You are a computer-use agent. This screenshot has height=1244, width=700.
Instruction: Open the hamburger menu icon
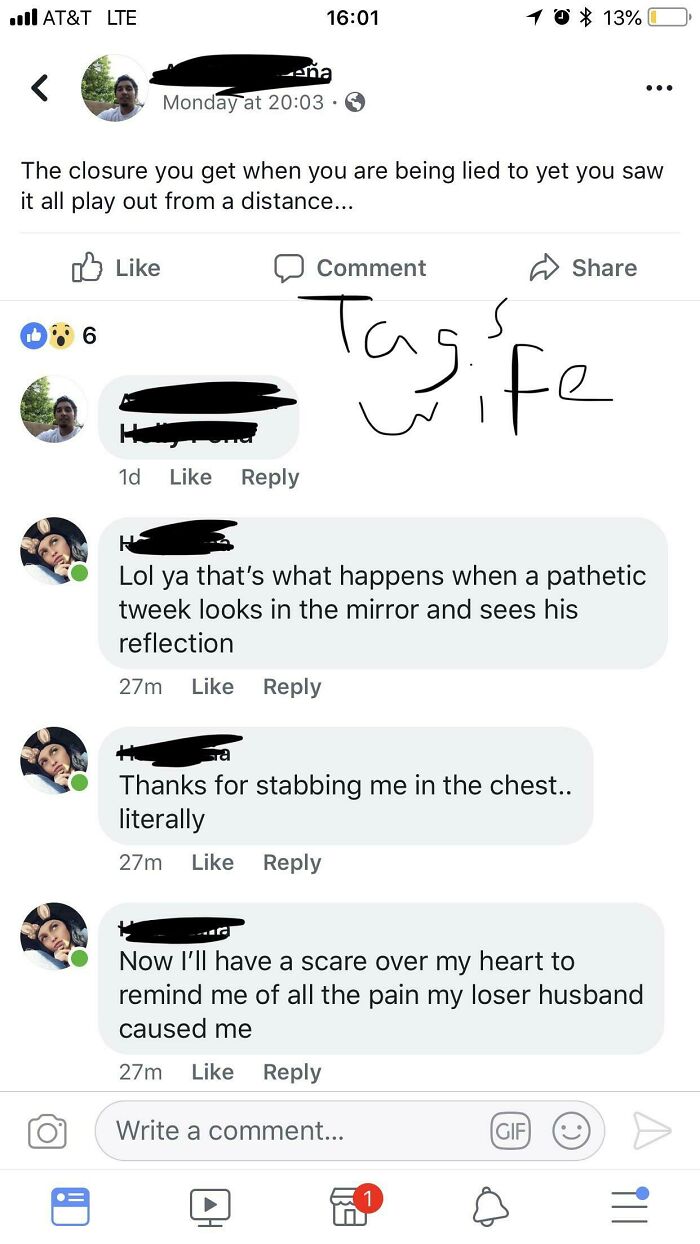click(x=629, y=1206)
